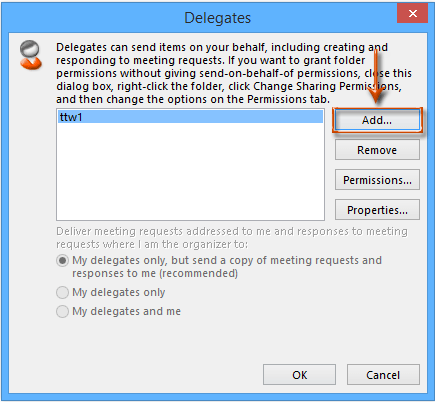Select the ttw1 entry in the delegates list
This screenshot has height=402, width=435.
click(x=190, y=117)
